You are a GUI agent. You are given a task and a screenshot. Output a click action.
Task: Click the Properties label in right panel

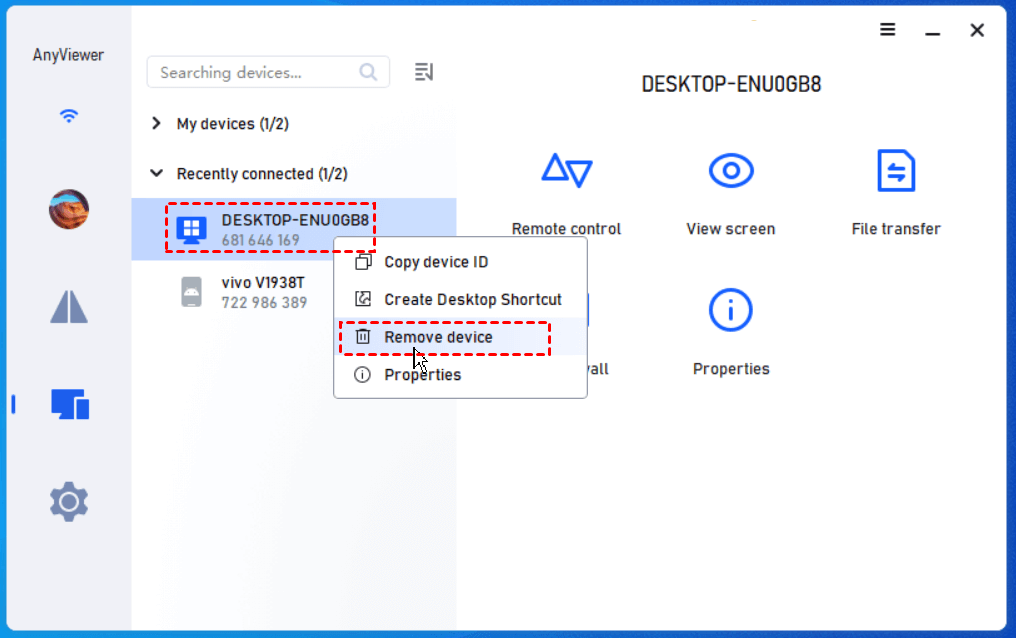point(731,369)
